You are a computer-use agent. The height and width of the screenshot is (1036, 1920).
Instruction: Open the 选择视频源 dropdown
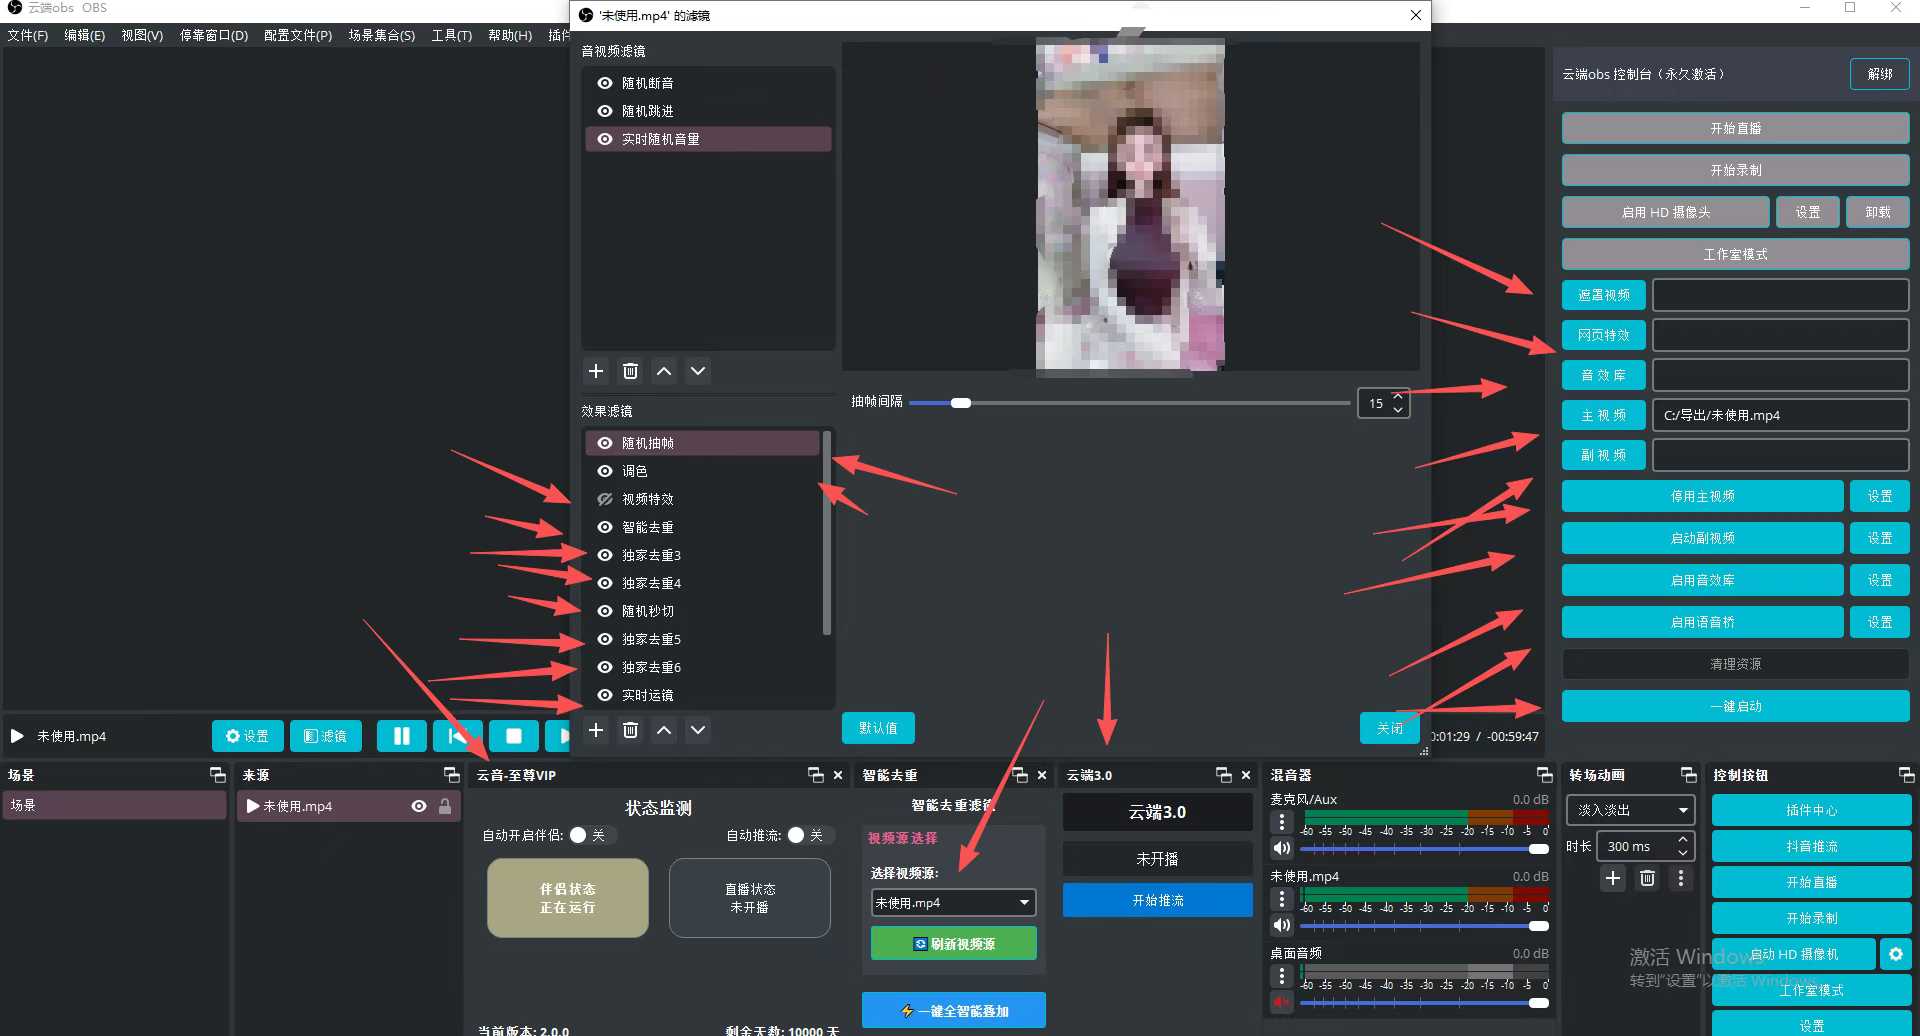pyautogui.click(x=952, y=902)
